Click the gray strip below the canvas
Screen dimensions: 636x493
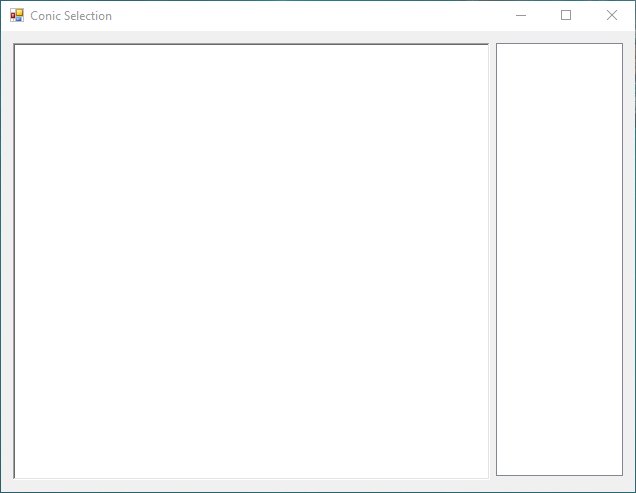[251, 484]
